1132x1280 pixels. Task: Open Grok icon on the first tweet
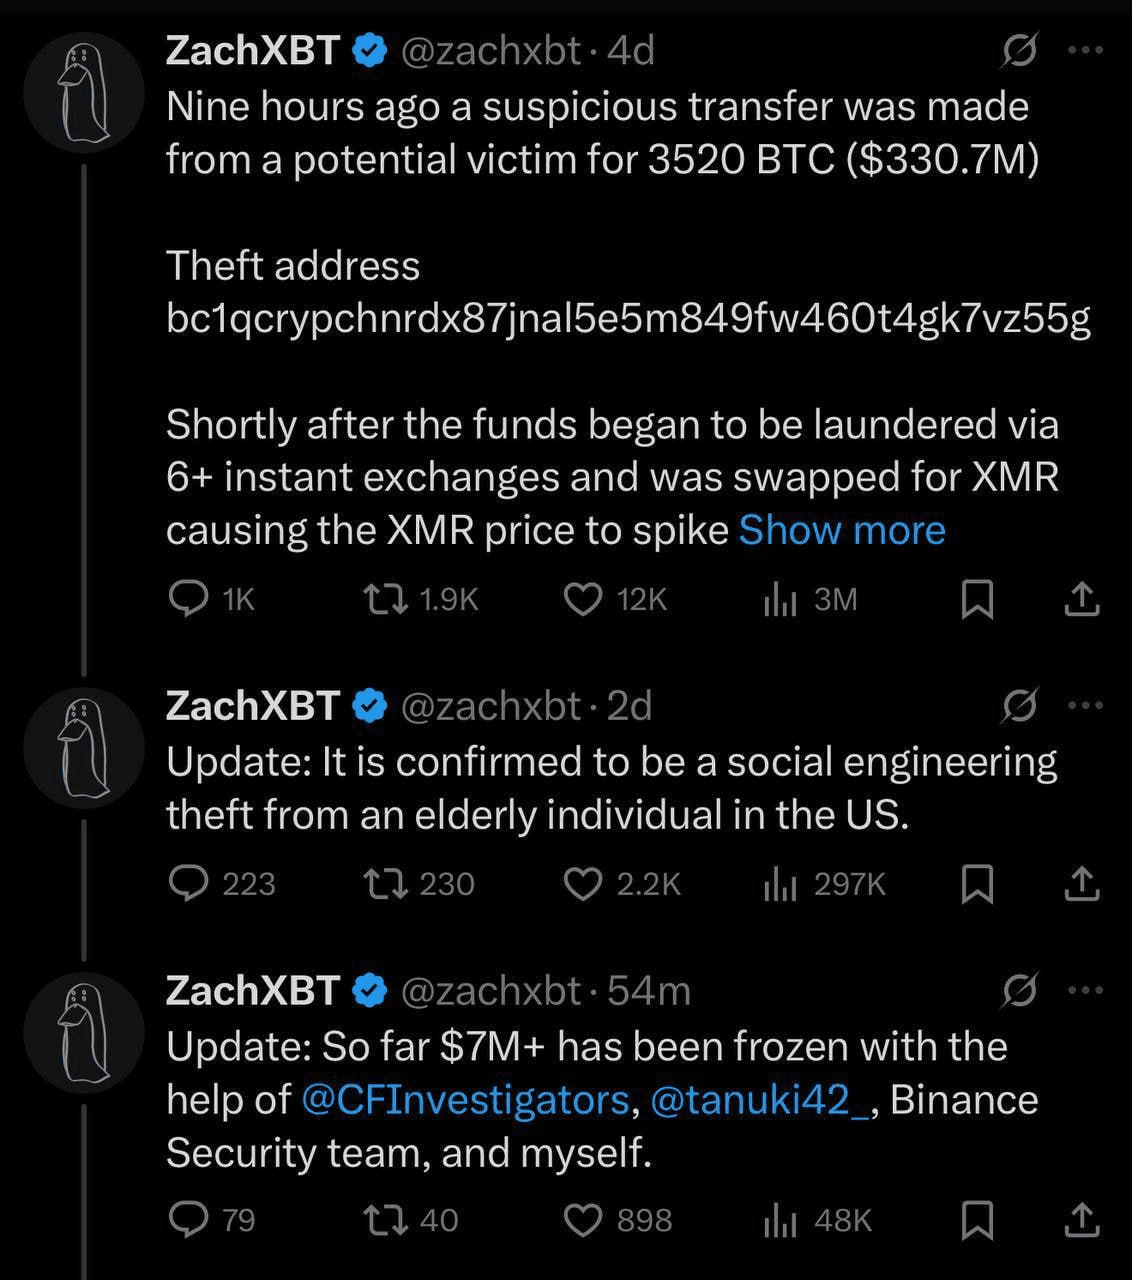(1020, 51)
